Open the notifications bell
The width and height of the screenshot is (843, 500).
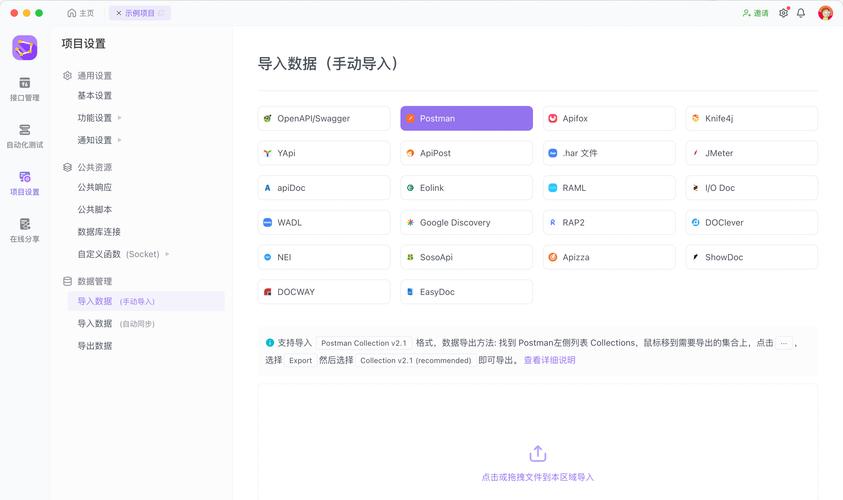[801, 13]
